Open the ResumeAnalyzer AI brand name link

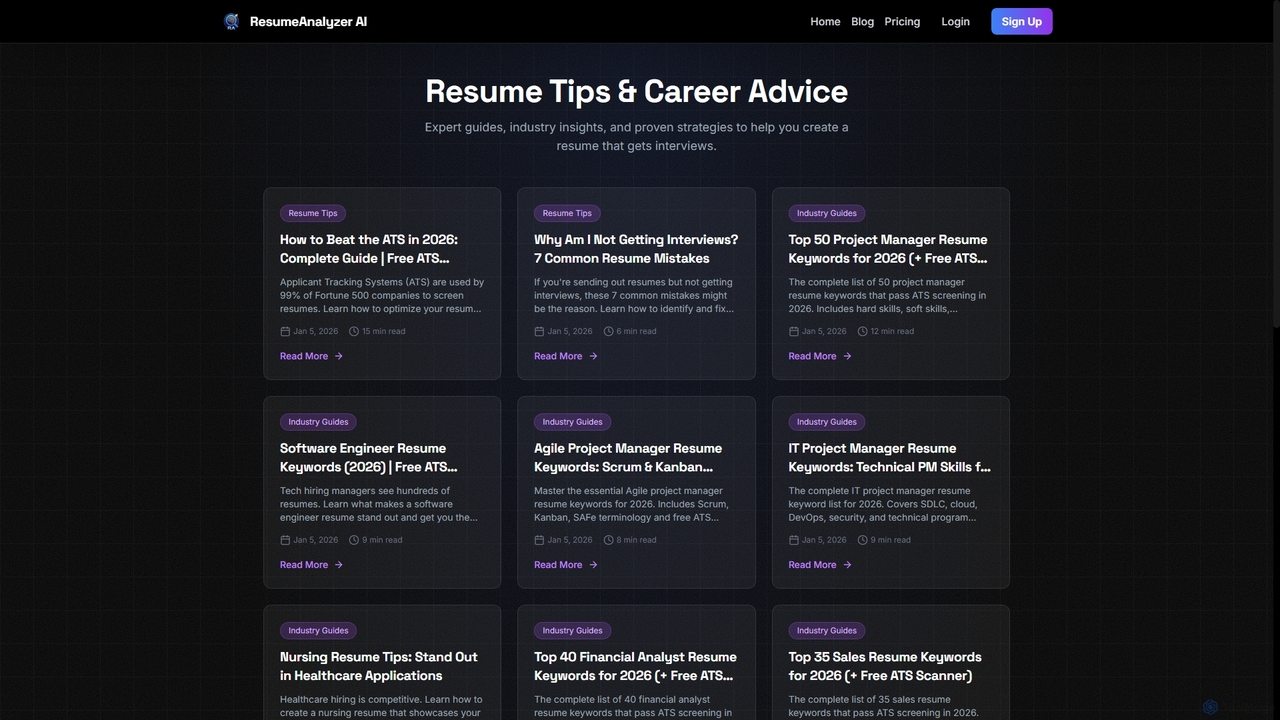(x=308, y=21)
